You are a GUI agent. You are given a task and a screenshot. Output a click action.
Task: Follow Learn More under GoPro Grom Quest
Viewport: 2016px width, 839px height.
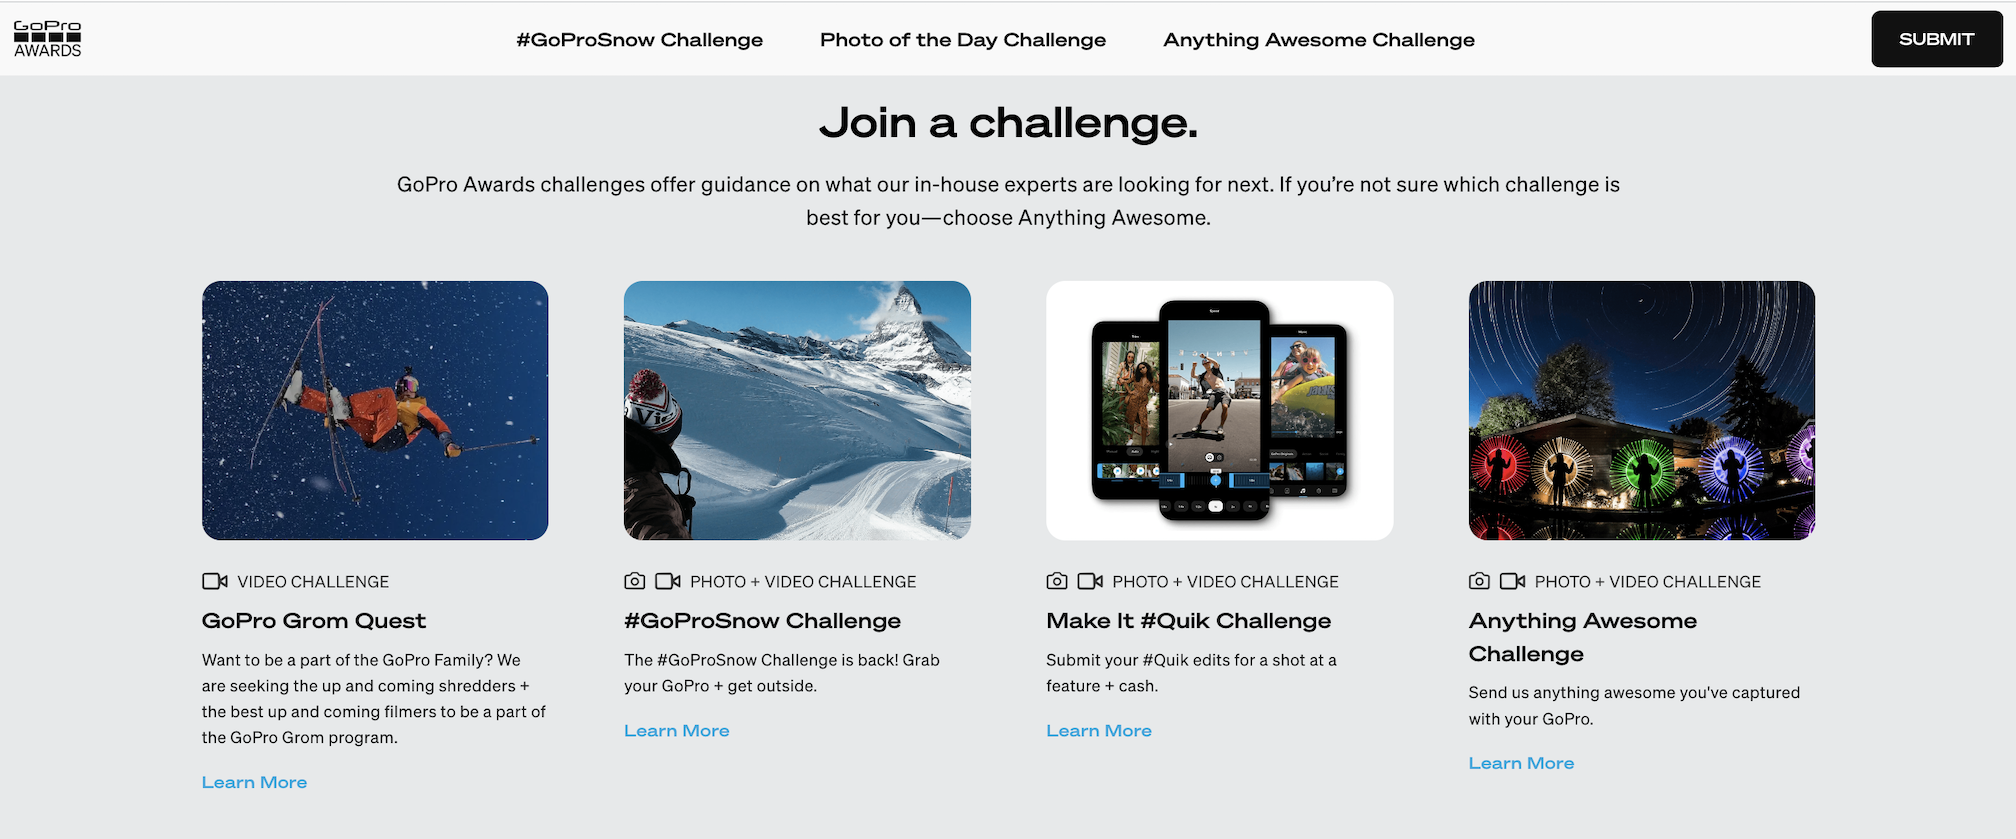click(254, 783)
